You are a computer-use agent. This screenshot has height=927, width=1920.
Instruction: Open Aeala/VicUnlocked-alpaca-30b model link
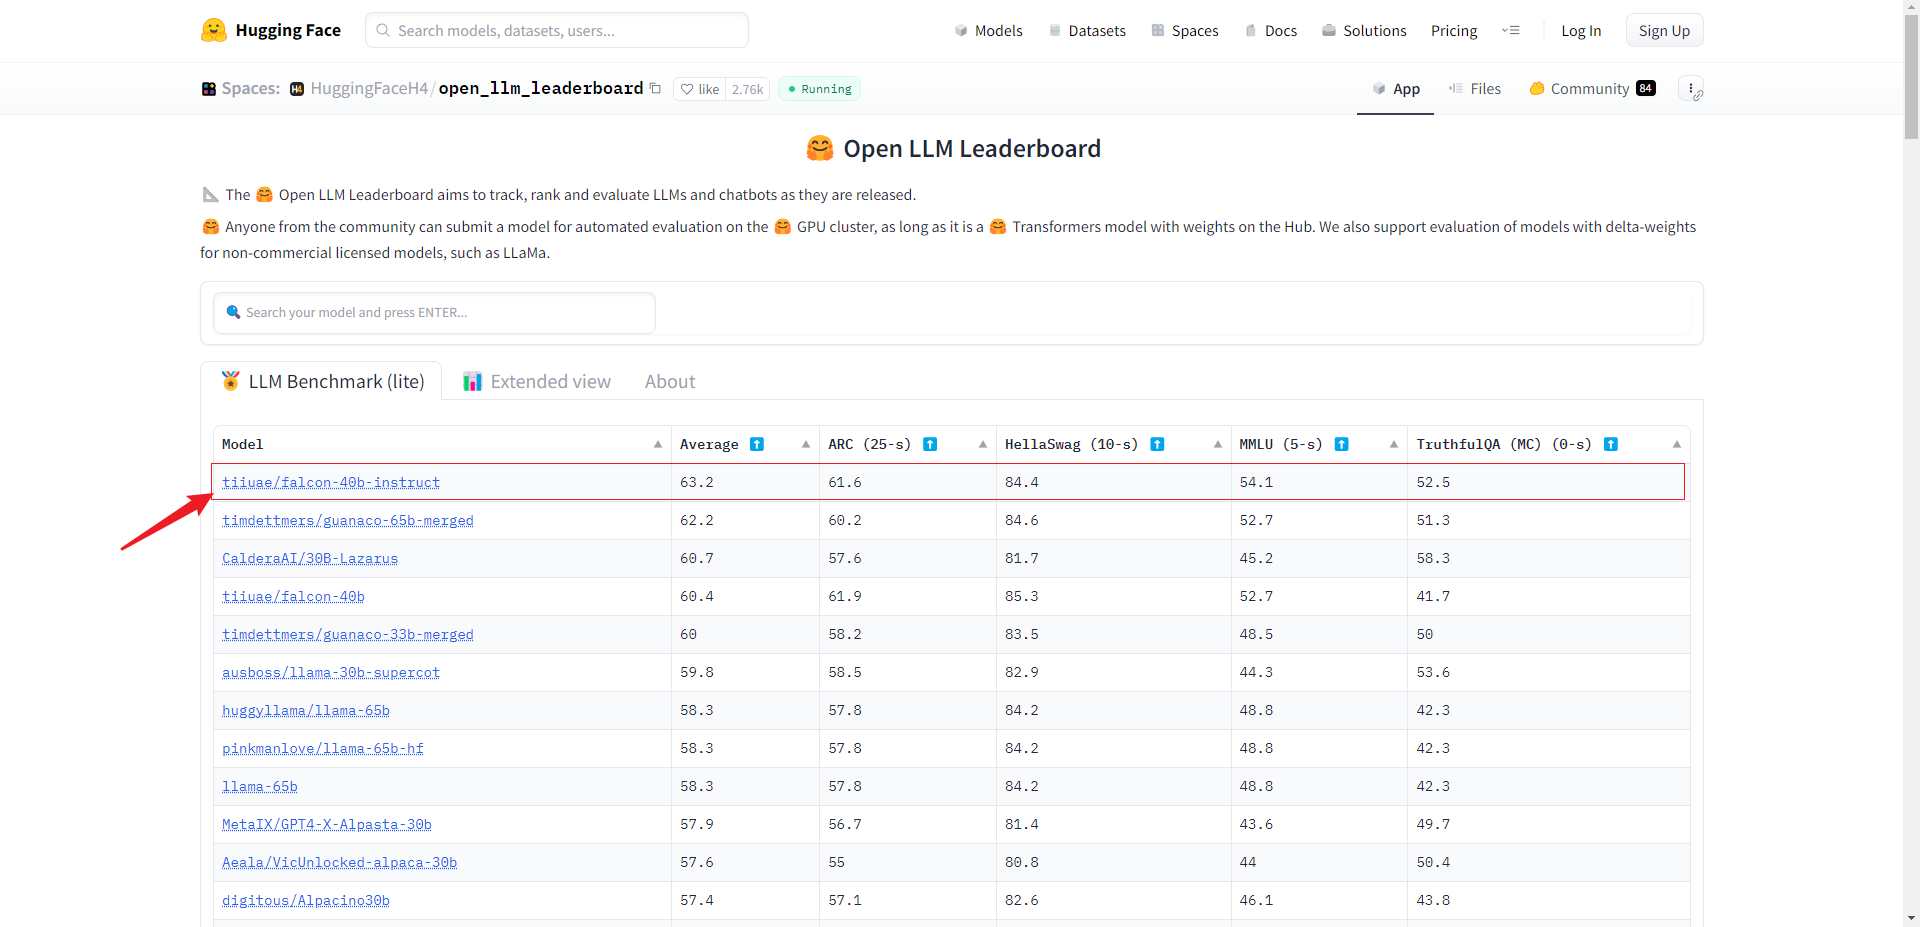click(x=339, y=862)
